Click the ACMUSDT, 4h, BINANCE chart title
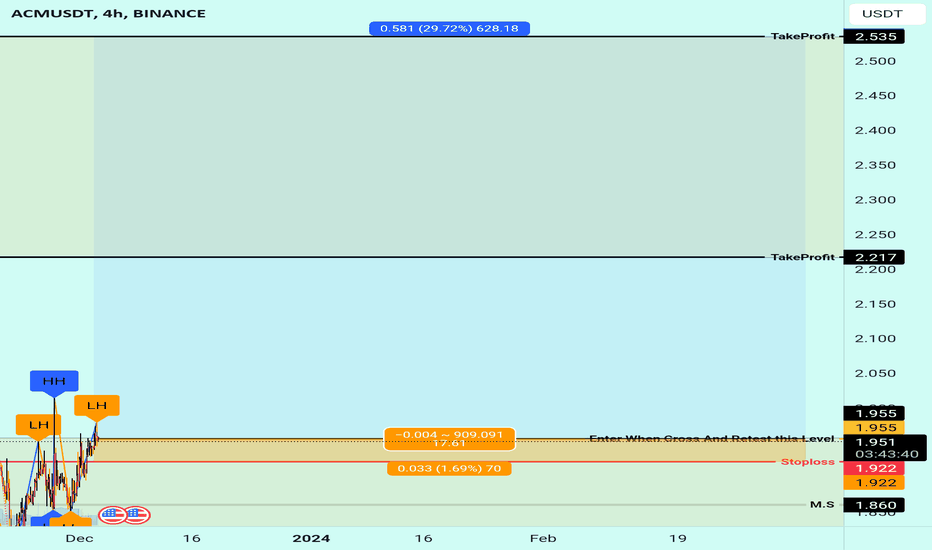 coord(108,13)
